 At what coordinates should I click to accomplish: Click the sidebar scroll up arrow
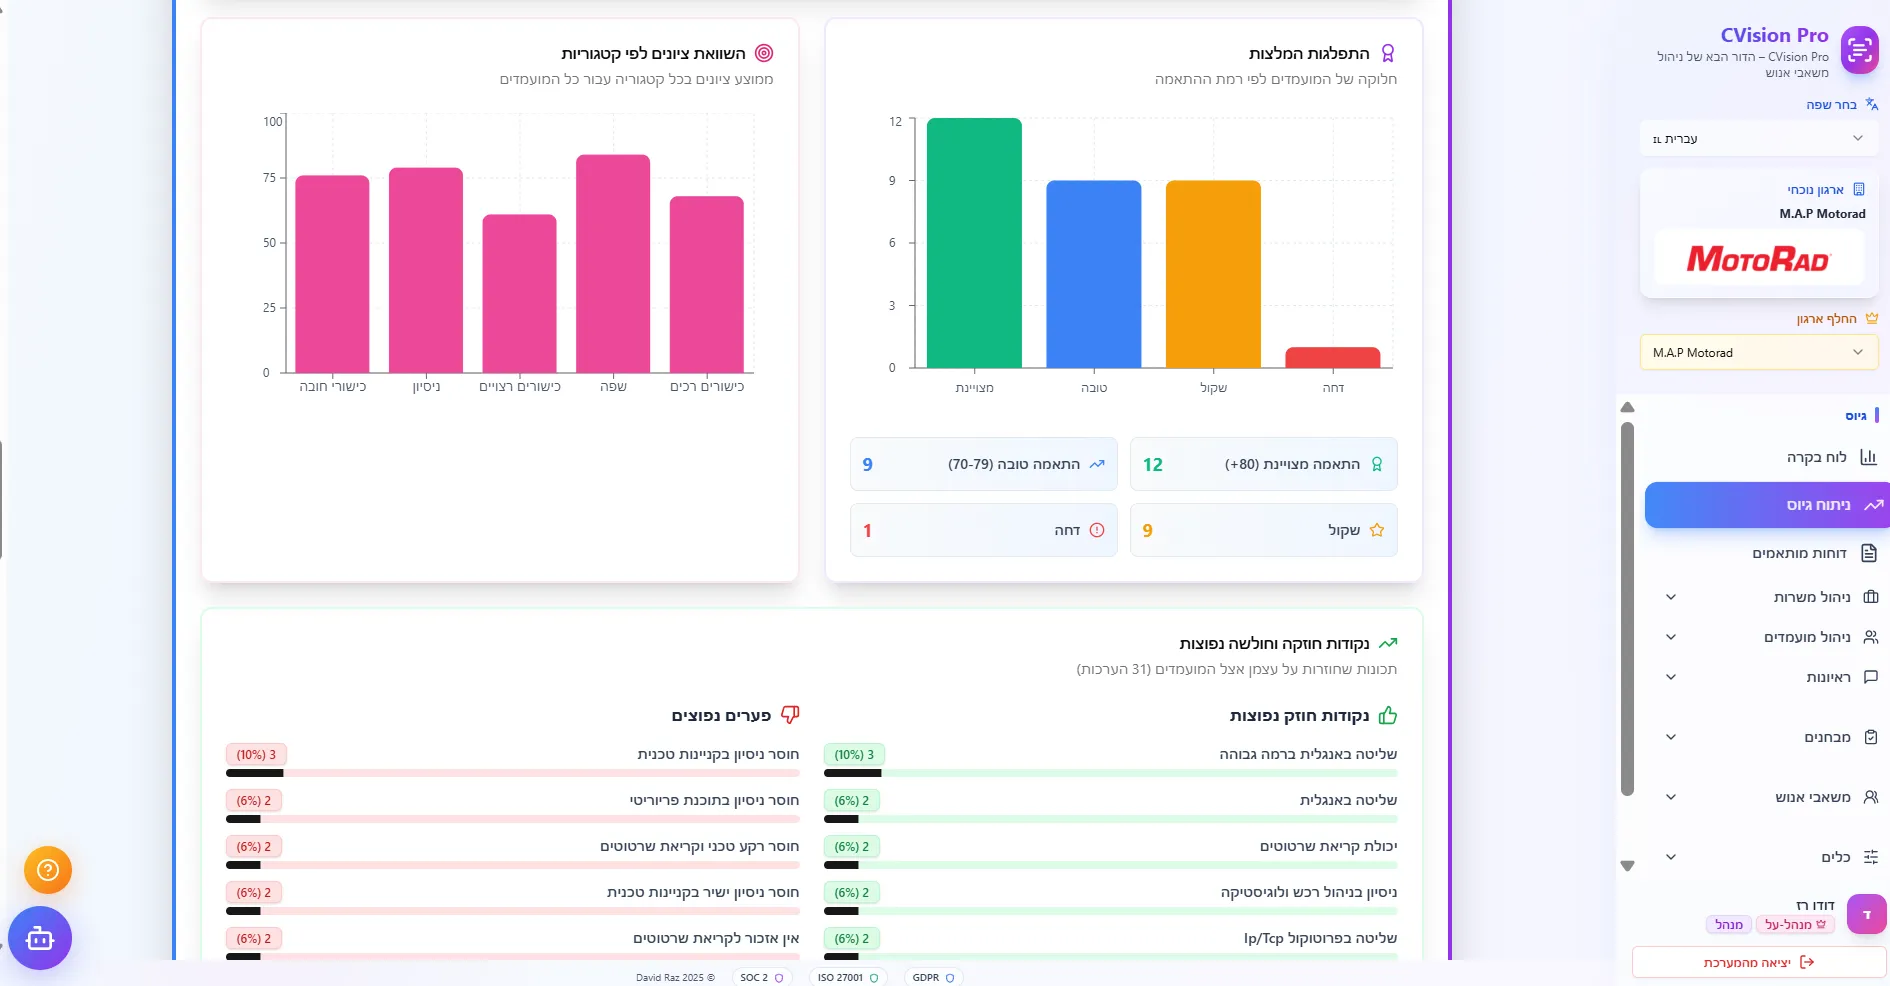pos(1627,407)
